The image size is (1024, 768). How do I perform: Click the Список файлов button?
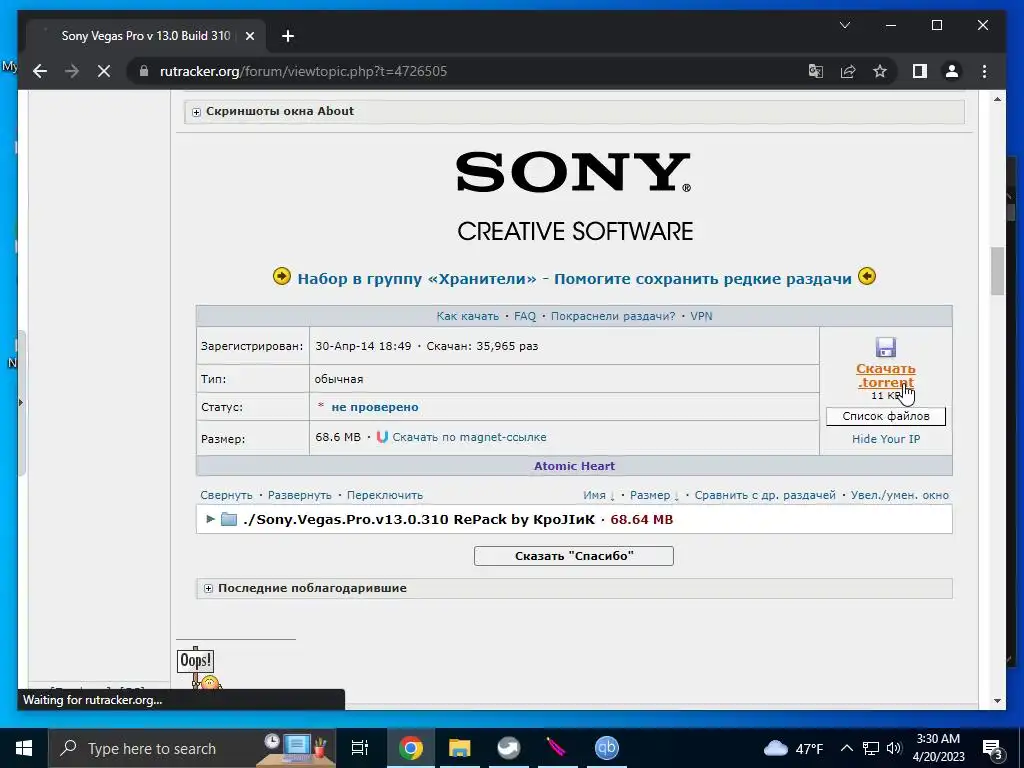[x=886, y=416]
